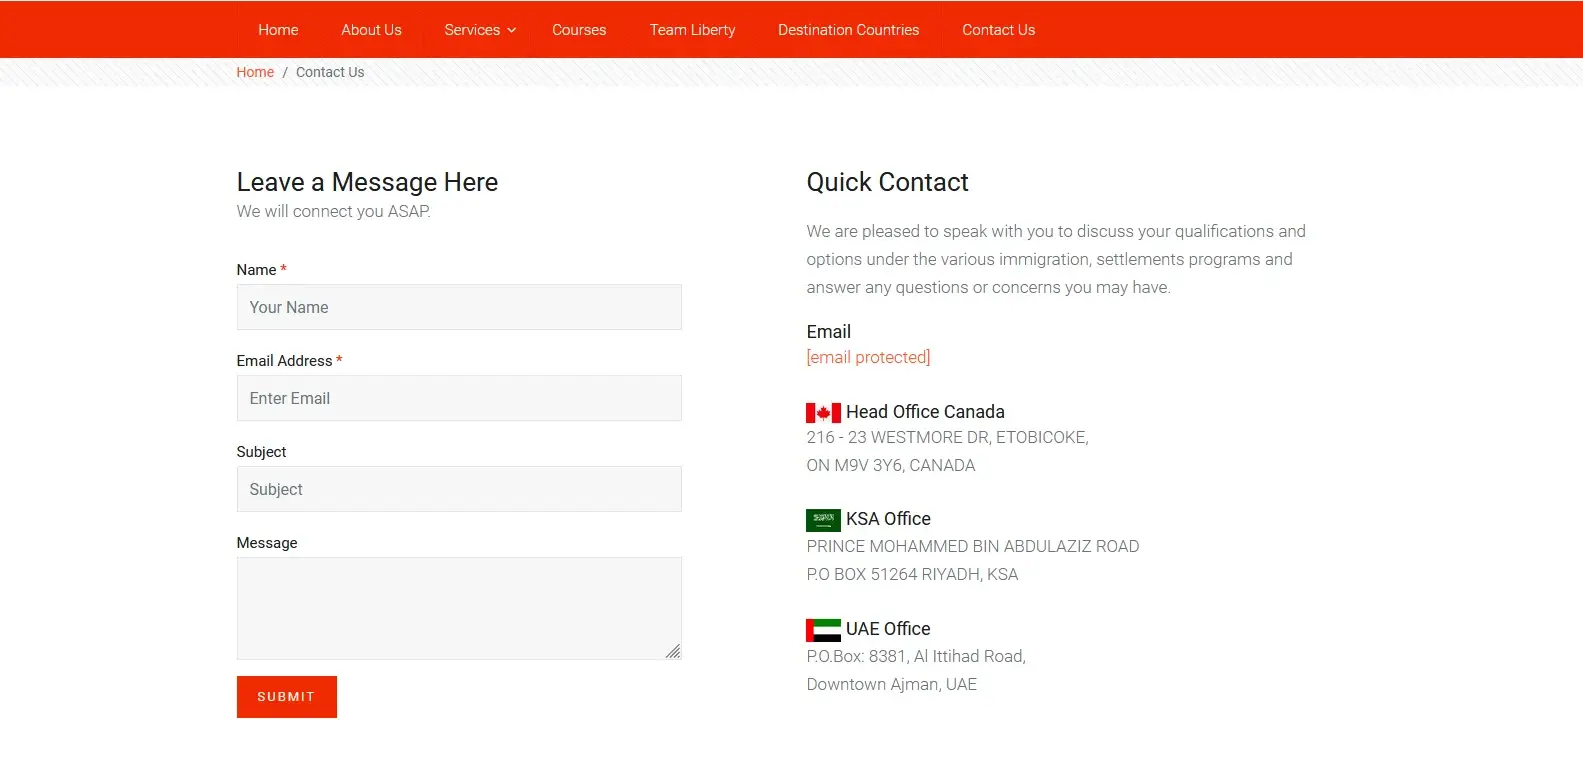This screenshot has height=760, width=1583.
Task: Select Contact Us in the top navigation
Action: pos(998,30)
